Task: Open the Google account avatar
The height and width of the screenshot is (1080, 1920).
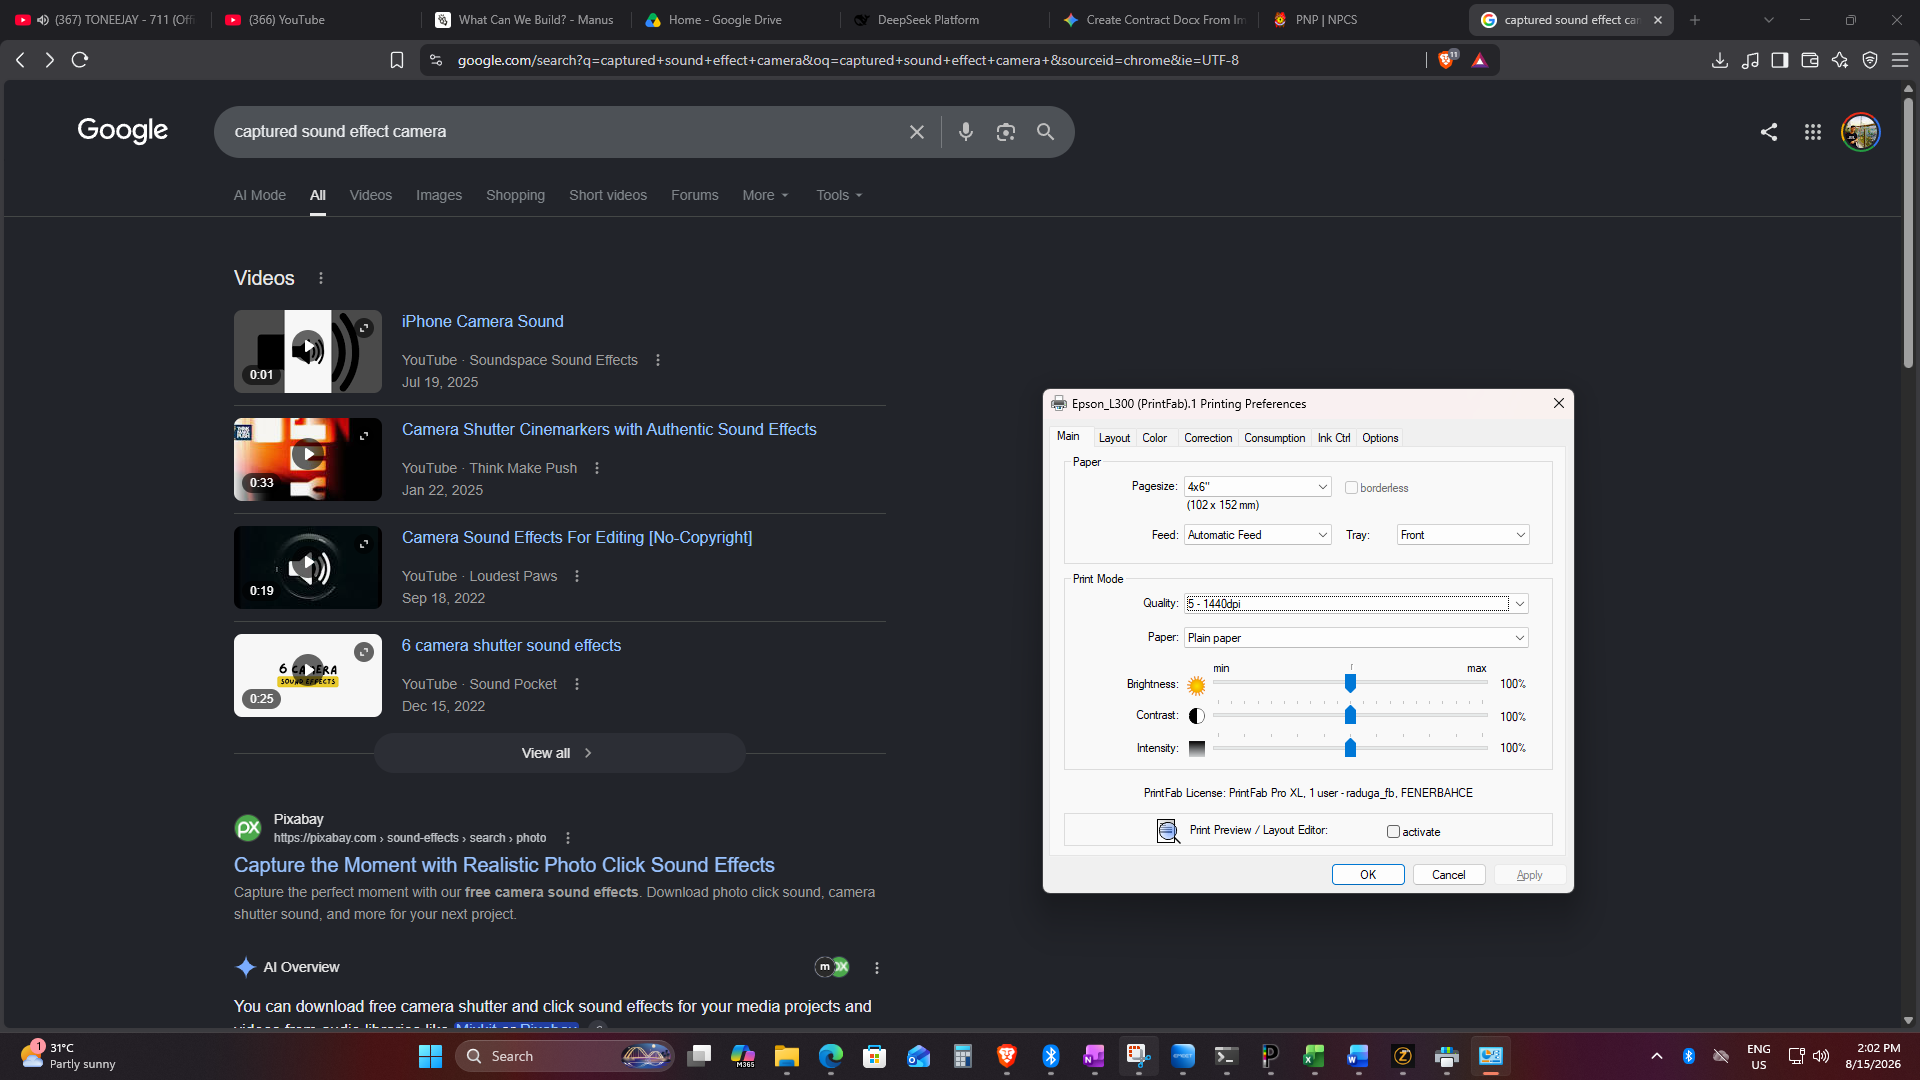Action: [1860, 132]
